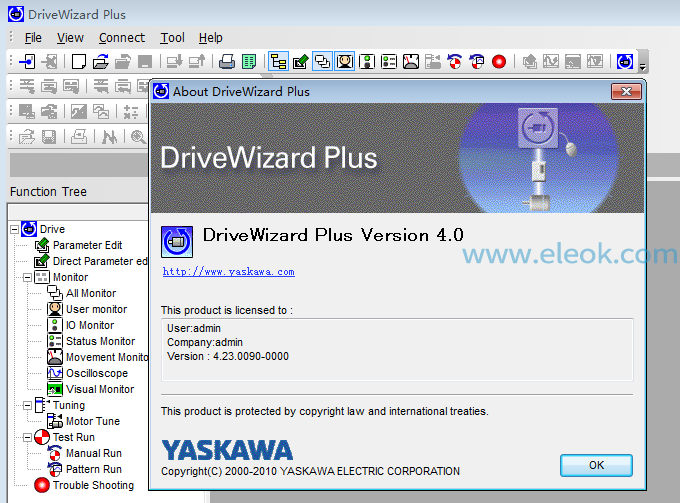Select Parameter Edit in Function Tree
This screenshot has height=503, width=680.
pyautogui.click(x=88, y=245)
